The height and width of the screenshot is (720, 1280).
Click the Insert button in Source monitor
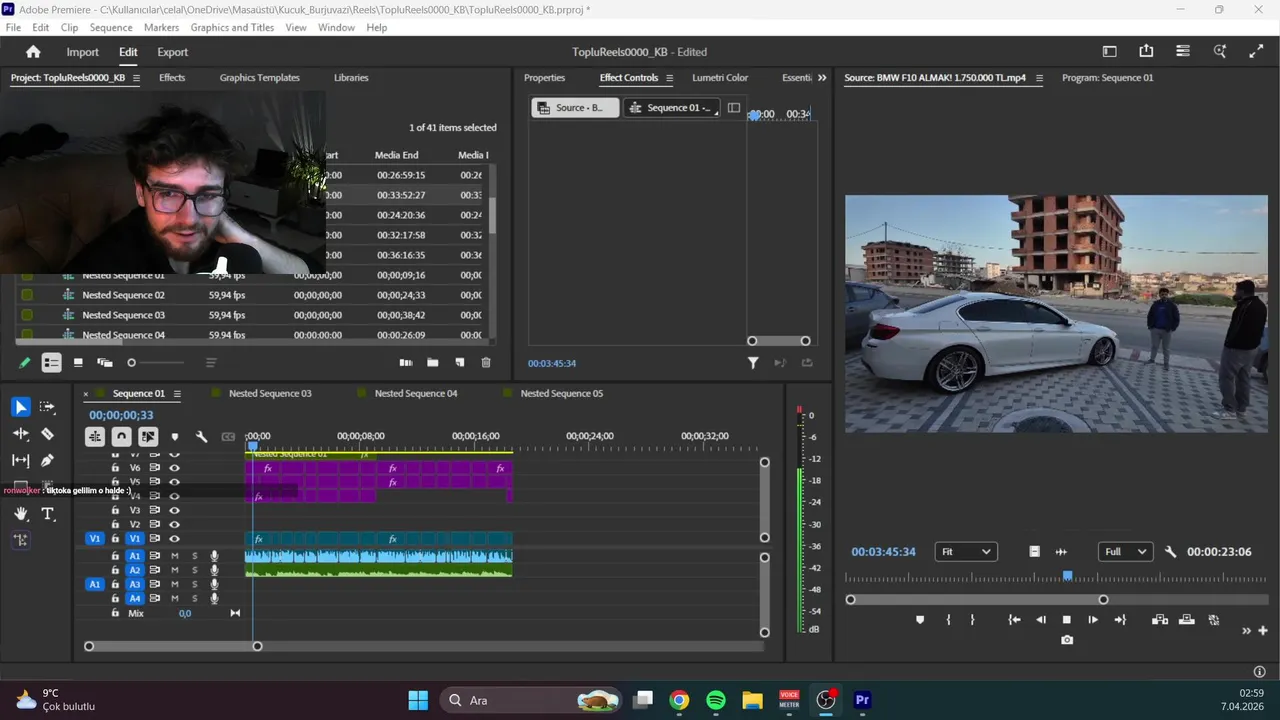[1160, 620]
